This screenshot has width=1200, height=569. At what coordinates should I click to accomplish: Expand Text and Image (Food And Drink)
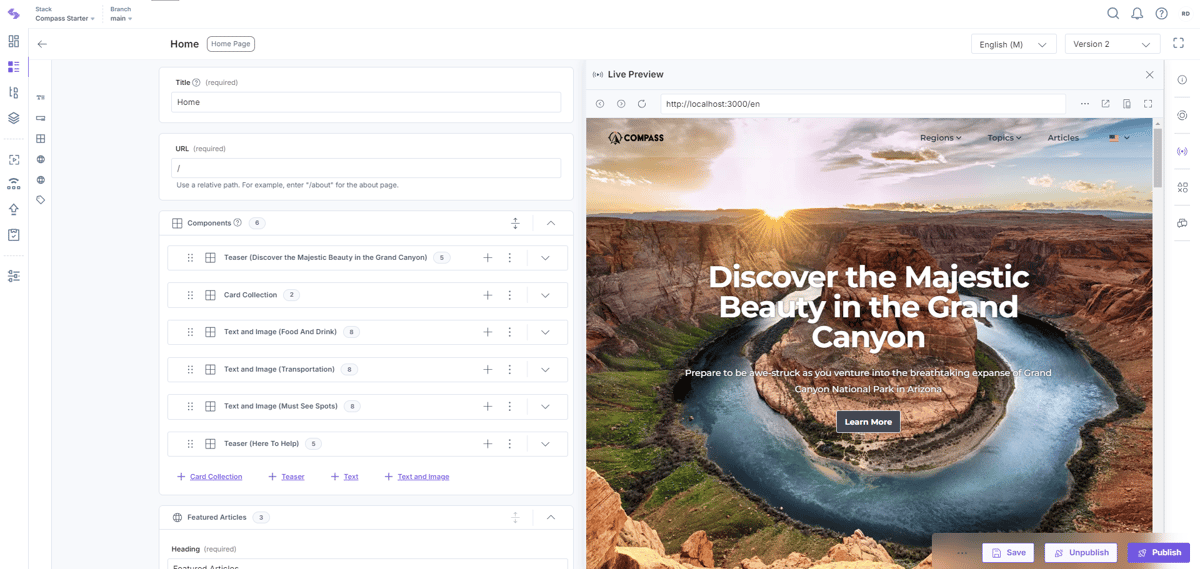pos(545,332)
